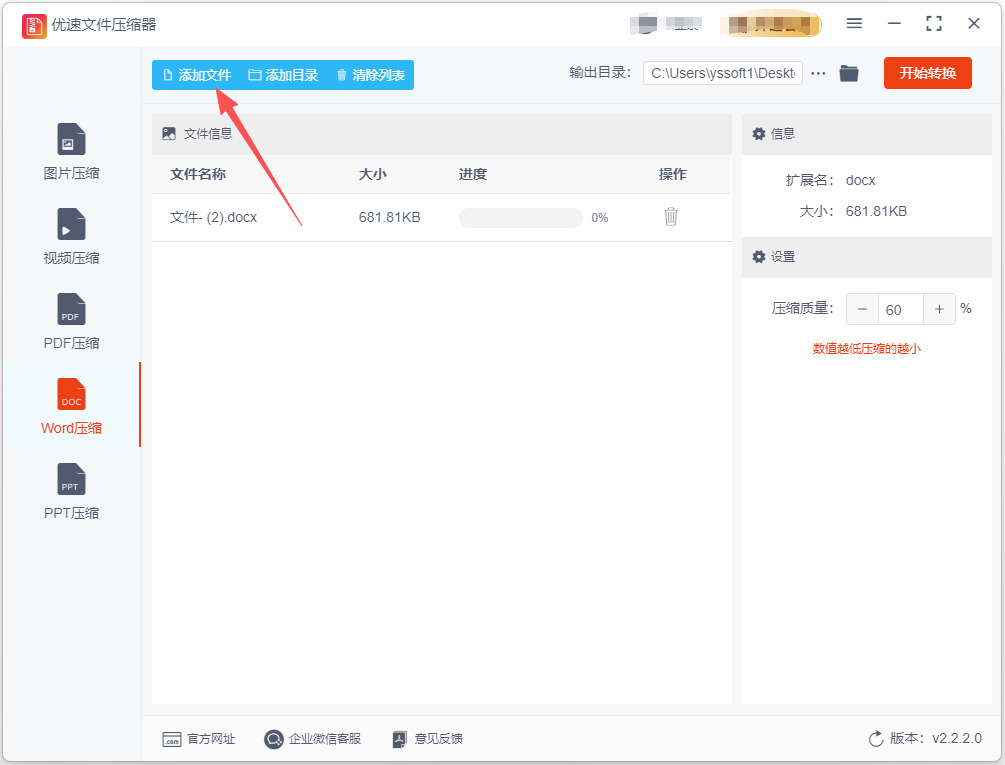Open the 图片压缩 image compression module
This screenshot has width=1005, height=765.
pyautogui.click(x=71, y=152)
